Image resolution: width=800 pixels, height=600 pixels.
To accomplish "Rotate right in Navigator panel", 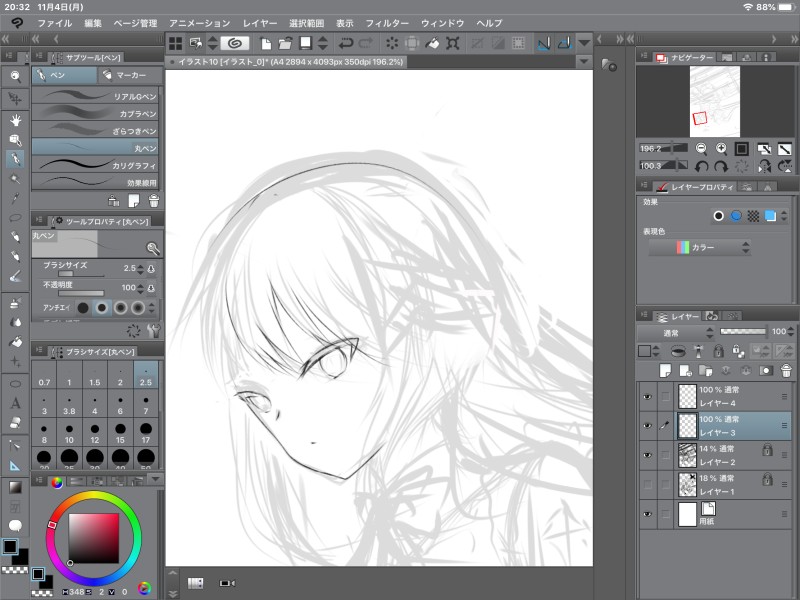I will pyautogui.click(x=720, y=166).
